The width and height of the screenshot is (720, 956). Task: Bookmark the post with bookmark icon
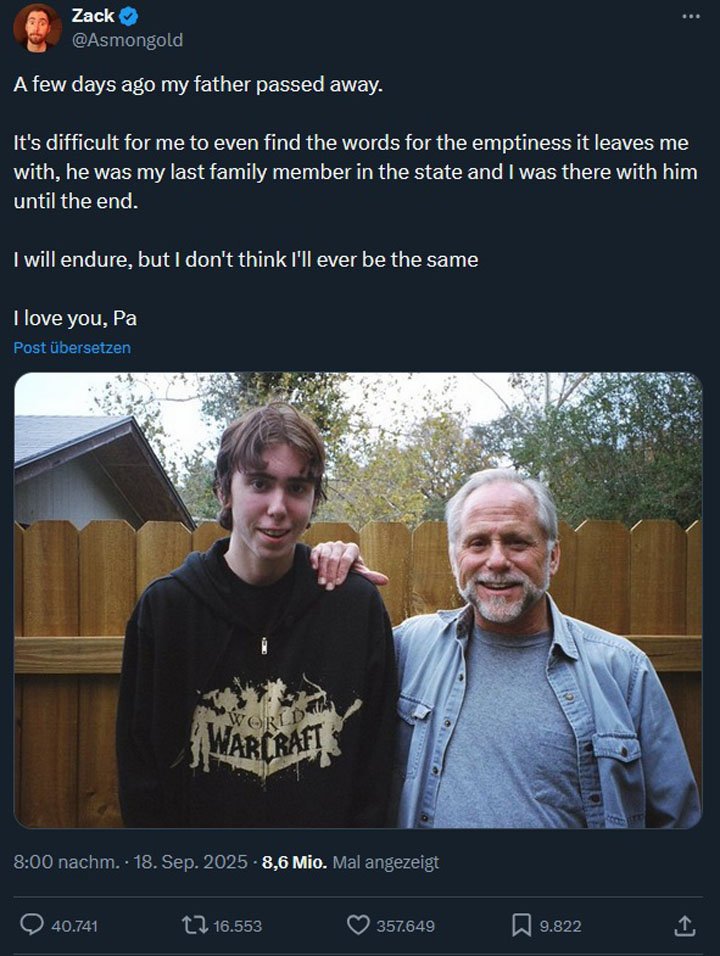521,925
